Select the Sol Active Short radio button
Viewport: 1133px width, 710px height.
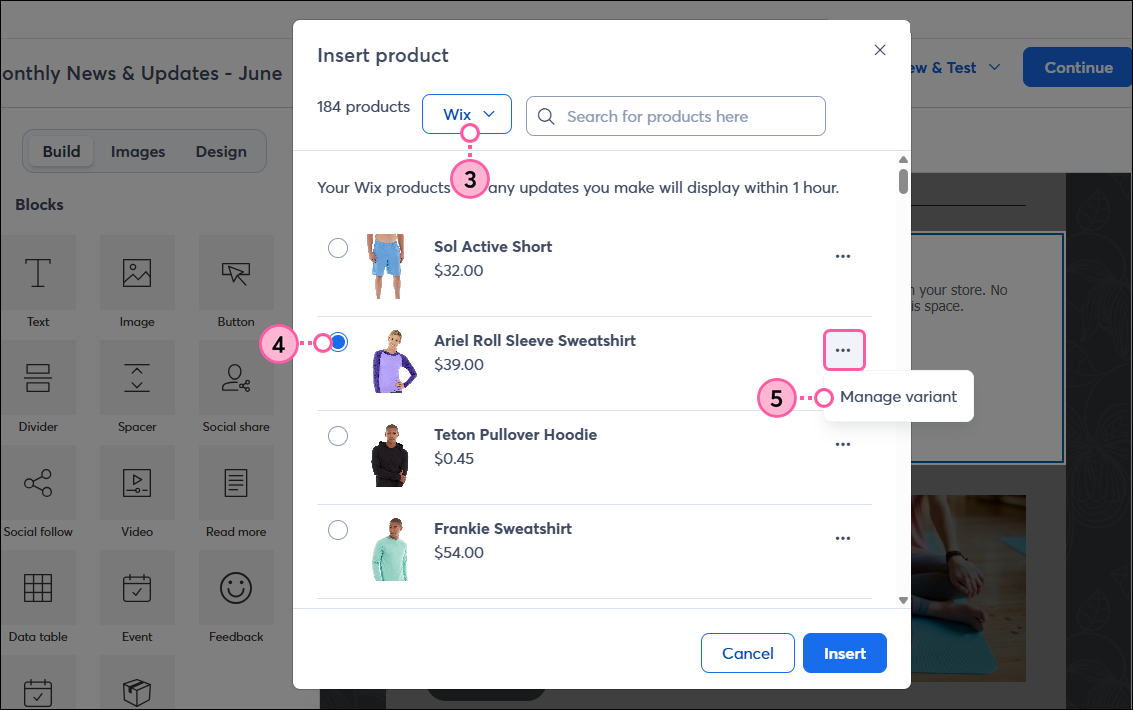[x=338, y=247]
